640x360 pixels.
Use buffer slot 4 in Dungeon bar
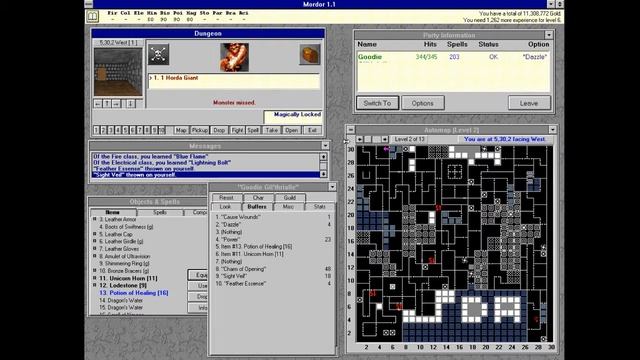pyautogui.click(x=118, y=130)
